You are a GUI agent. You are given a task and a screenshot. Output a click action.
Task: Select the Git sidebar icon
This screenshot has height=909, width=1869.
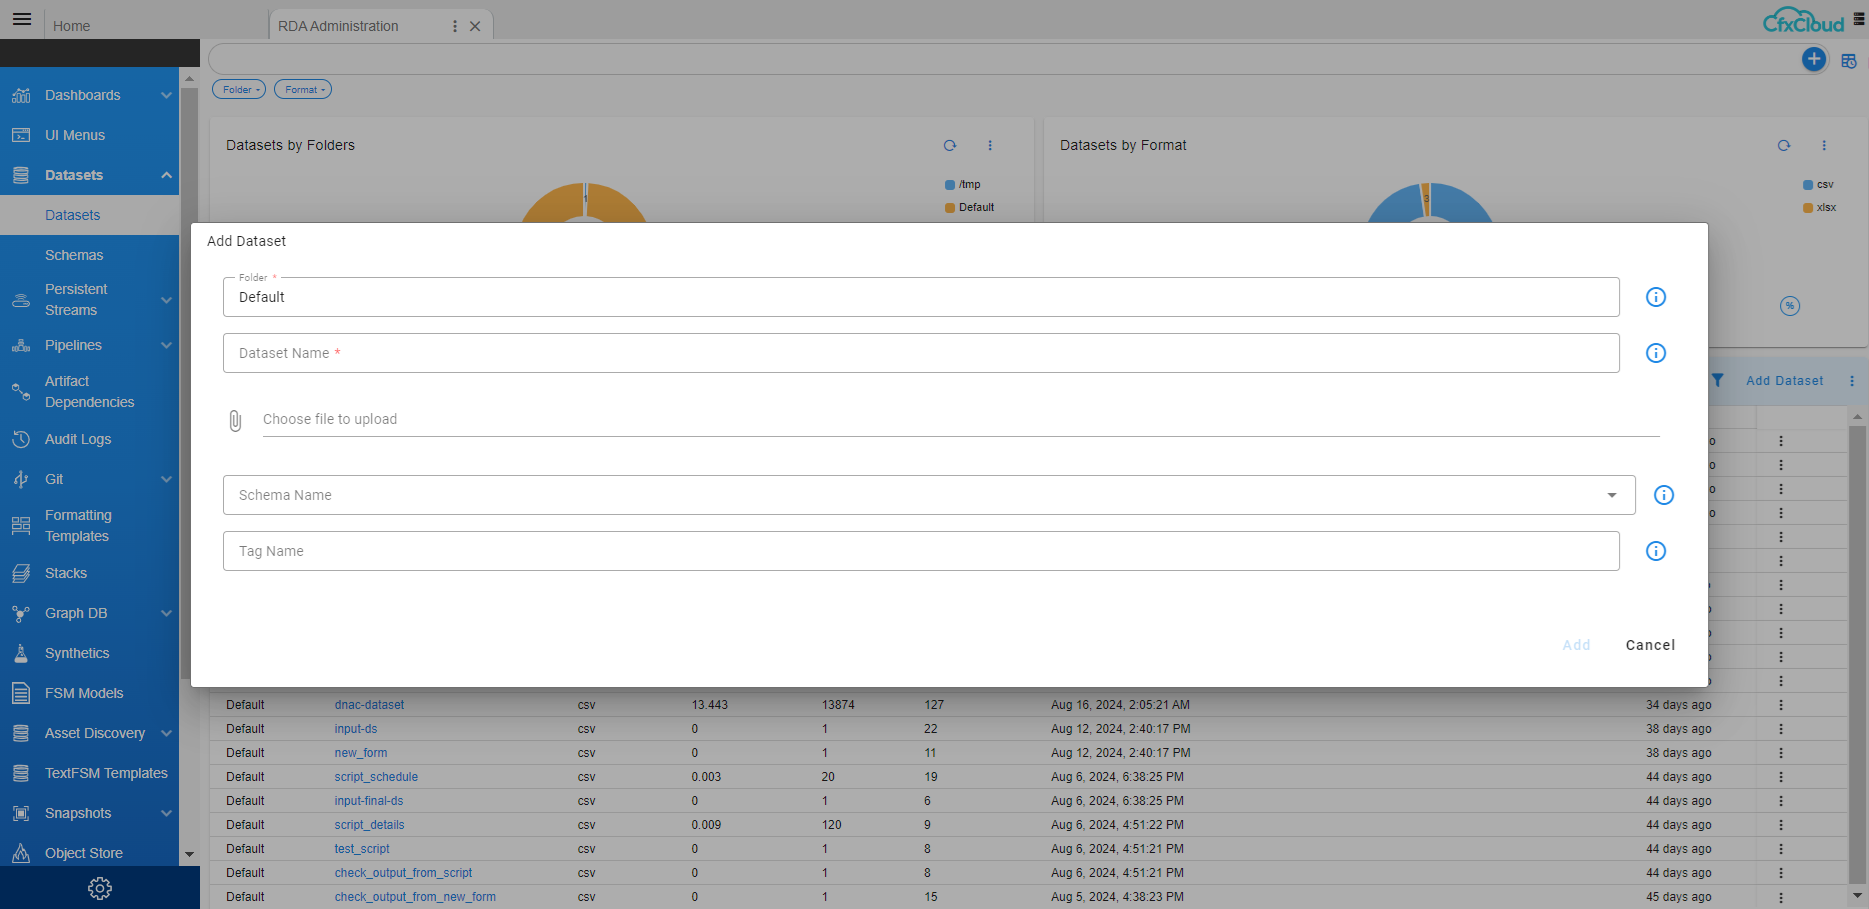point(21,479)
